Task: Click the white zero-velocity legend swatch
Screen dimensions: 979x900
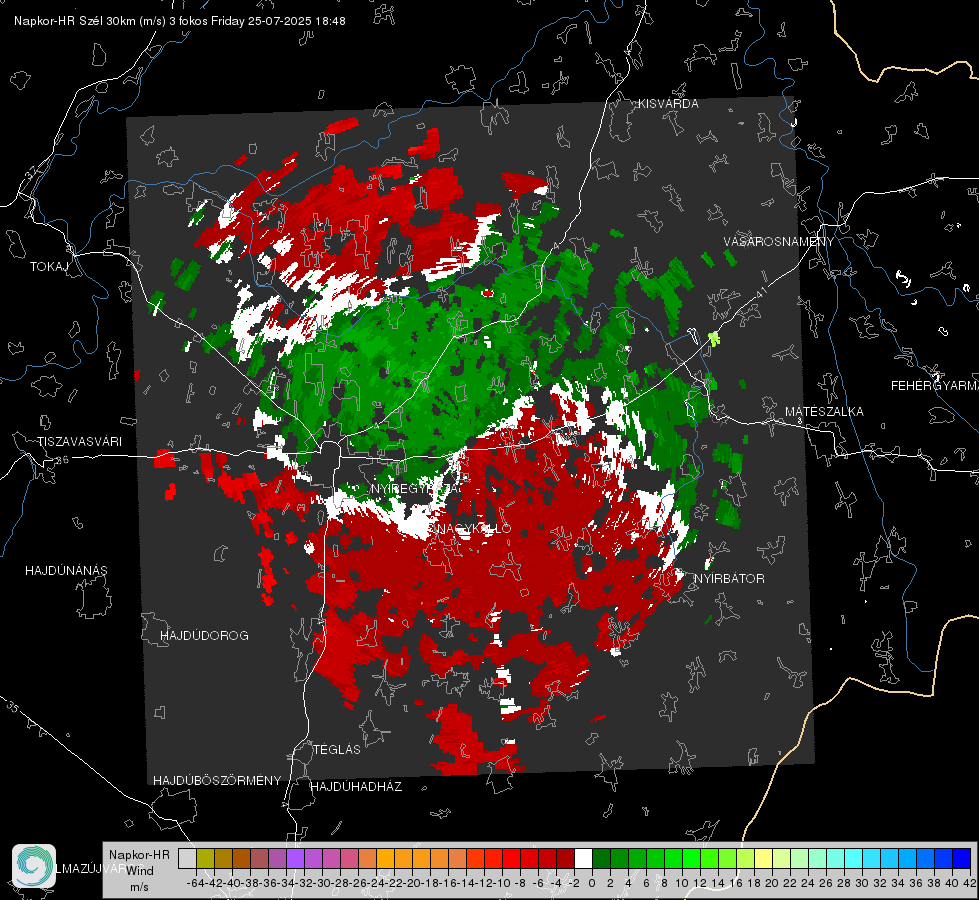Action: [583, 859]
